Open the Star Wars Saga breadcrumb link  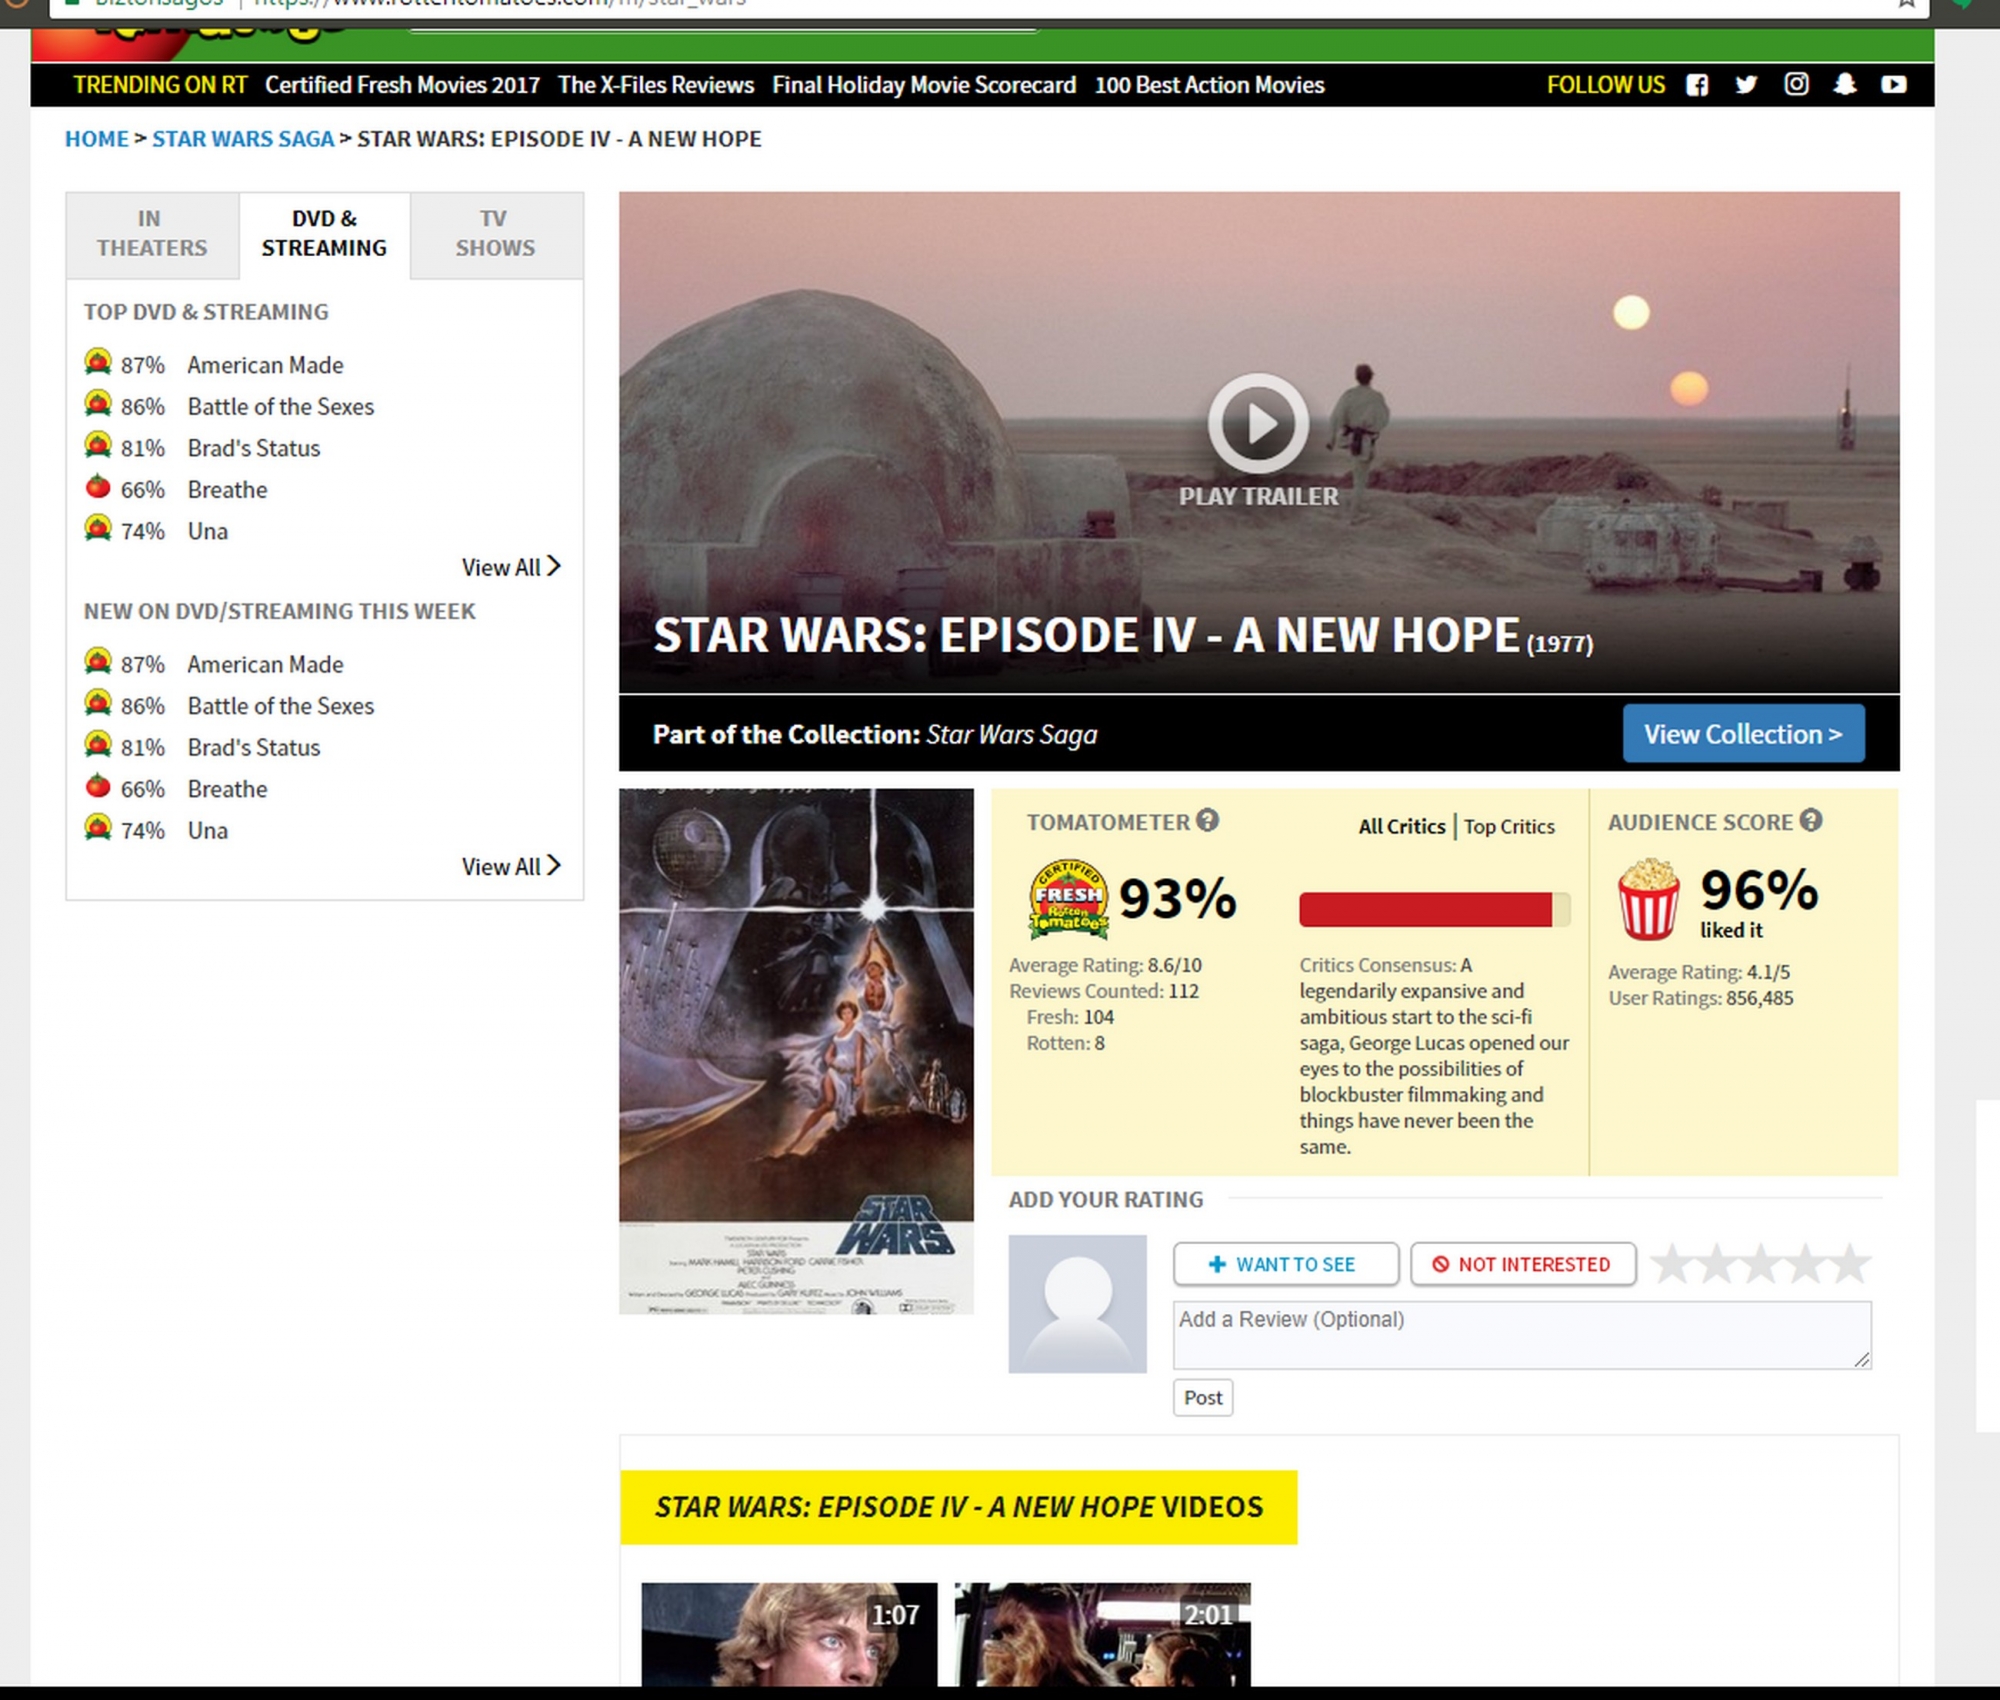(x=243, y=139)
